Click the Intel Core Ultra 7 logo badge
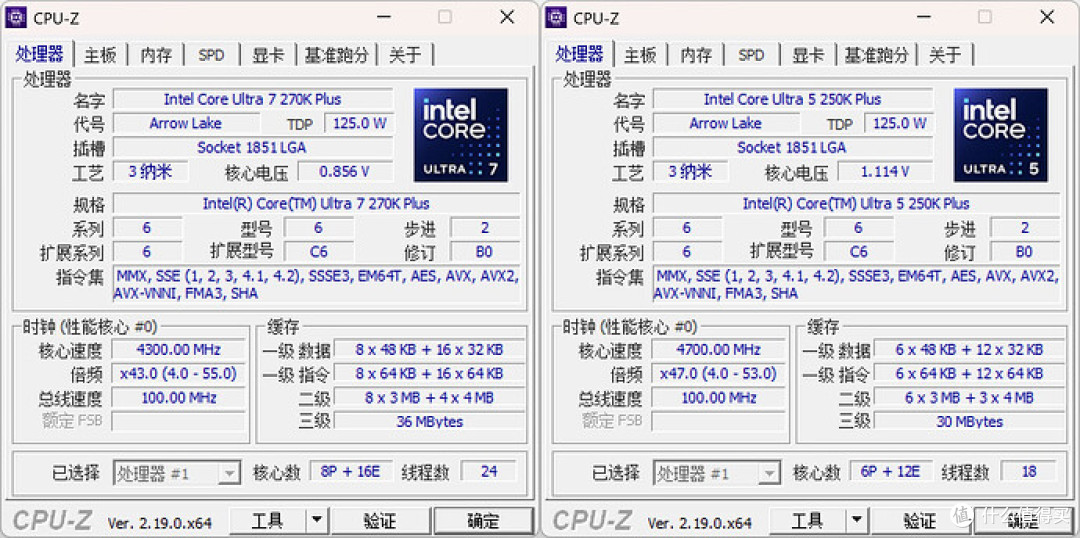Screen dimensions: 1080x538 point(461,135)
